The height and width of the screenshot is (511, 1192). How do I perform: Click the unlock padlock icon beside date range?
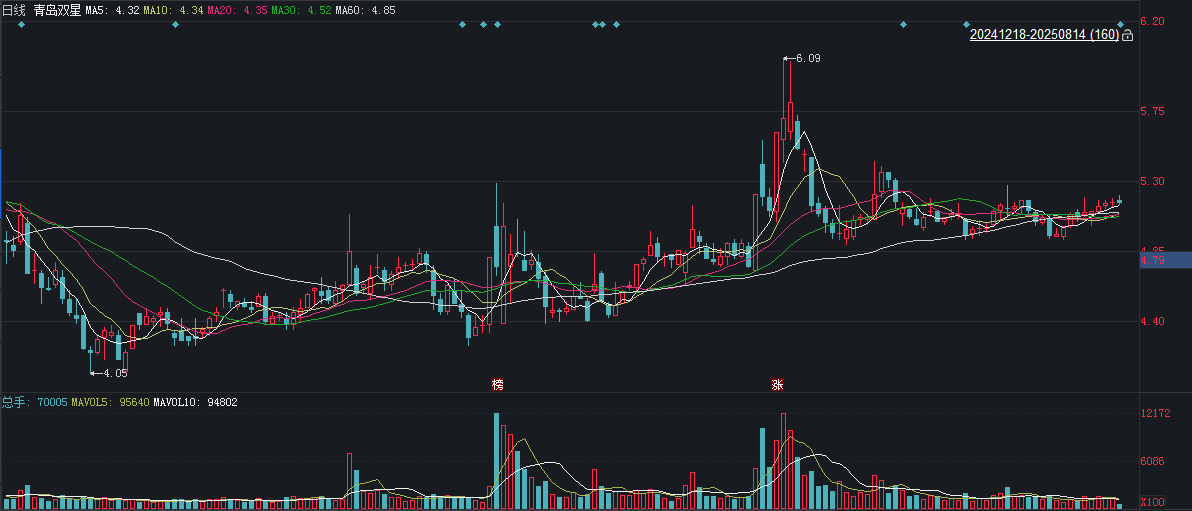point(1127,35)
